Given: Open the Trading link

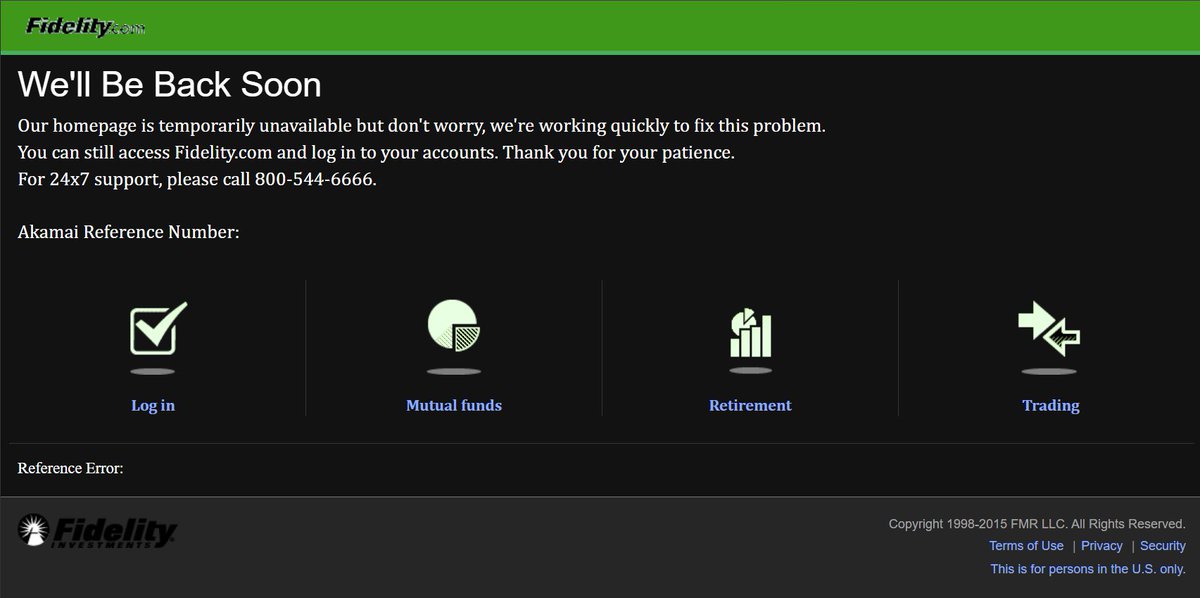Looking at the screenshot, I should coord(1051,405).
